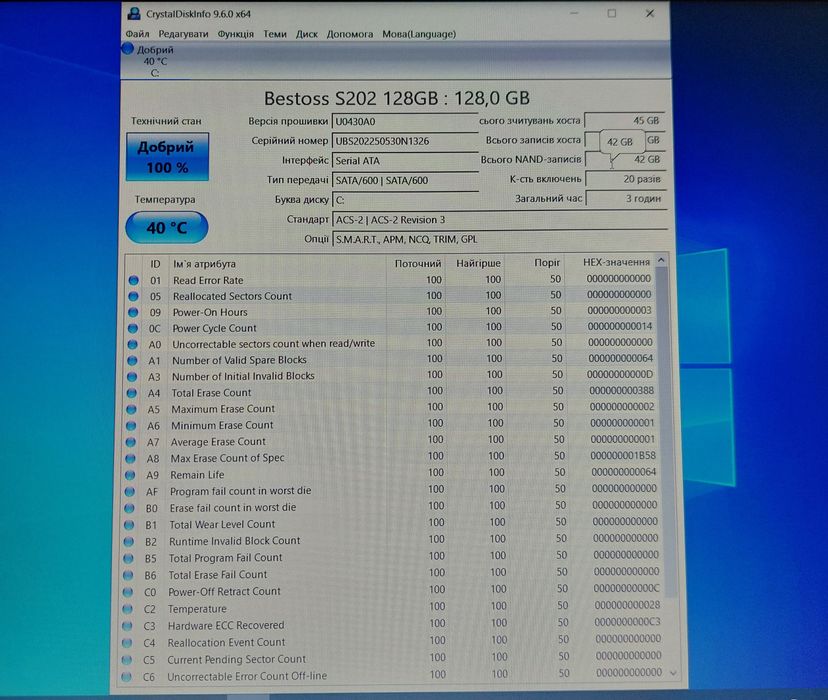The width and height of the screenshot is (828, 700).
Task: Click the attribute list vertical scrollbar thumb
Action: [x=666, y=430]
